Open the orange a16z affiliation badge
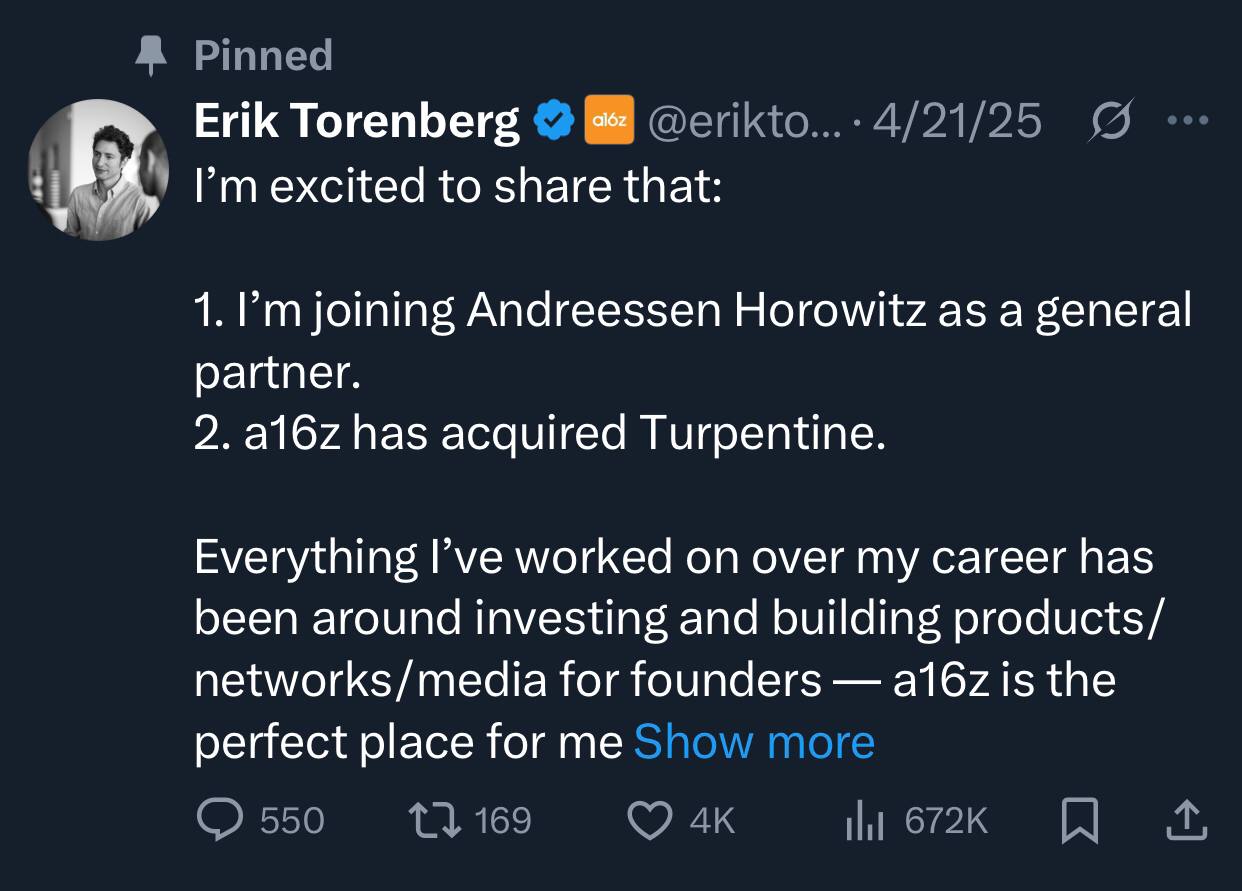The image size is (1242, 891). point(608,119)
